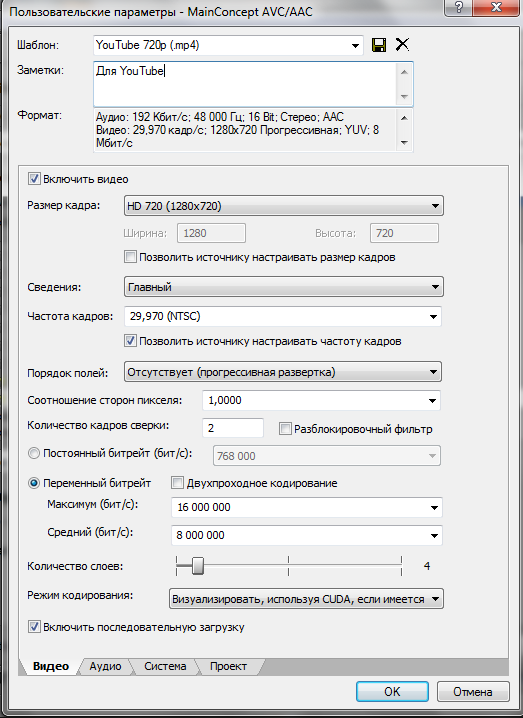Click the Заметки scrollbar up arrow
The image size is (523, 718).
click(404, 72)
